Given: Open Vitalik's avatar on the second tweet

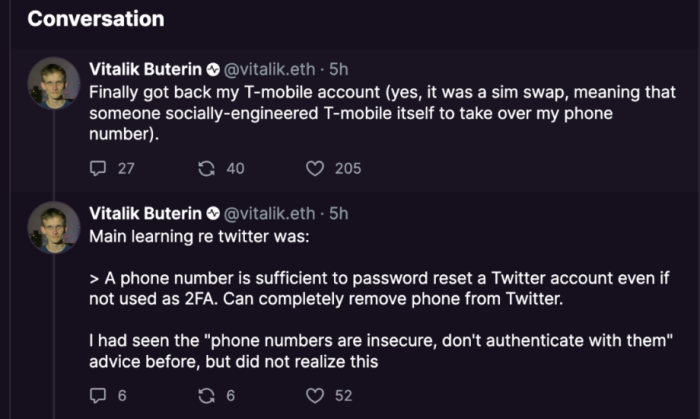Looking at the screenshot, I should [54, 228].
